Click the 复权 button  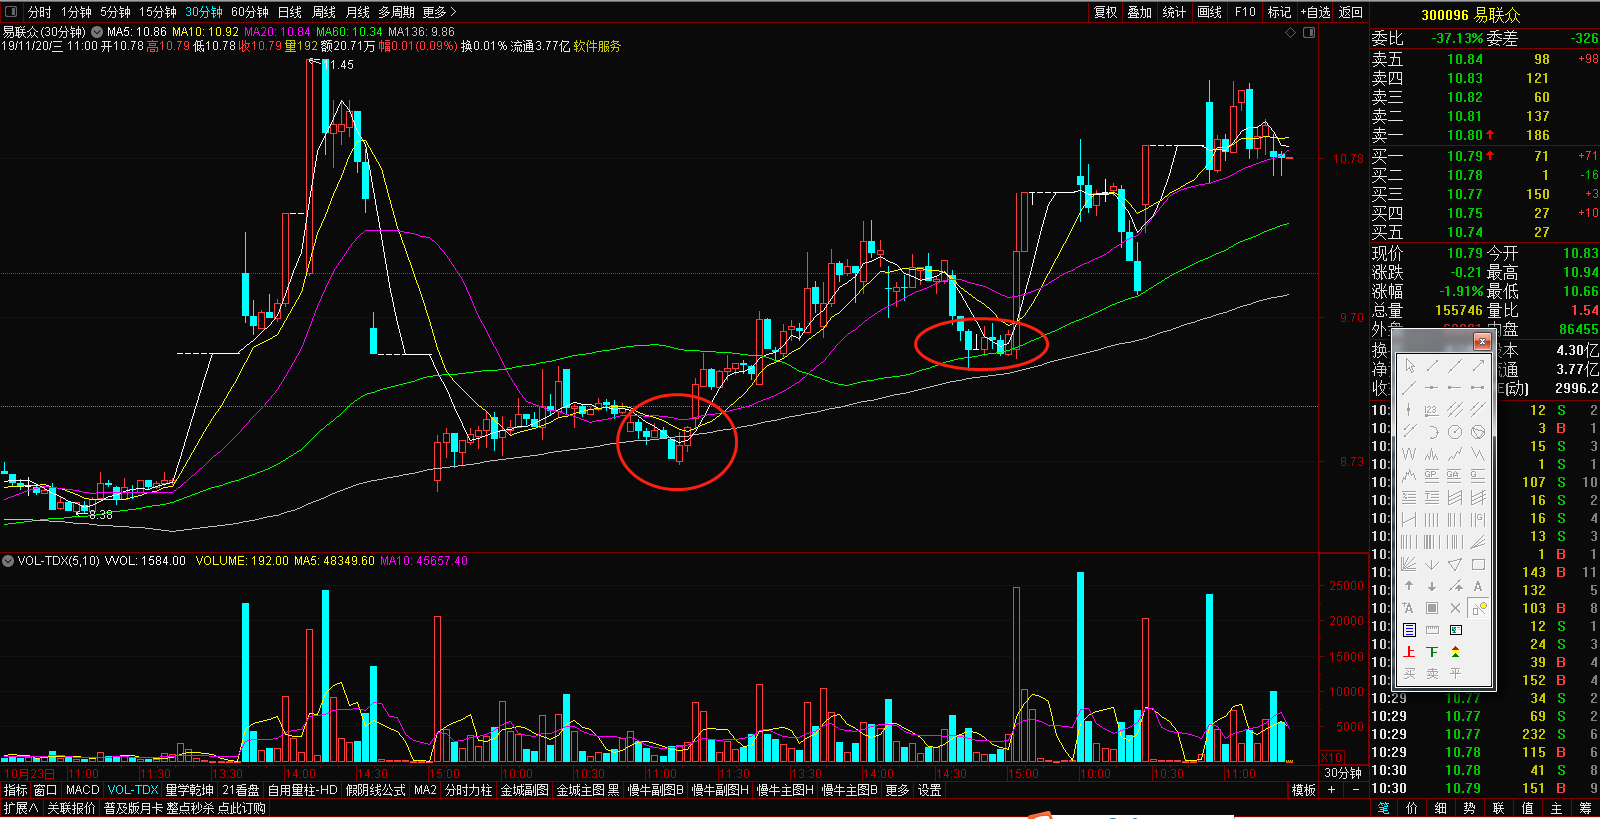click(x=1105, y=12)
